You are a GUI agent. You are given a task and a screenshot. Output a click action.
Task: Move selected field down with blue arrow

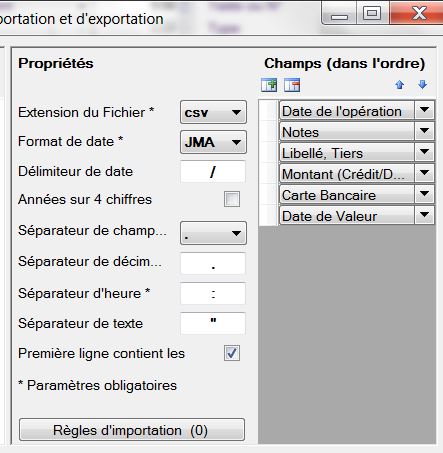coord(422,84)
